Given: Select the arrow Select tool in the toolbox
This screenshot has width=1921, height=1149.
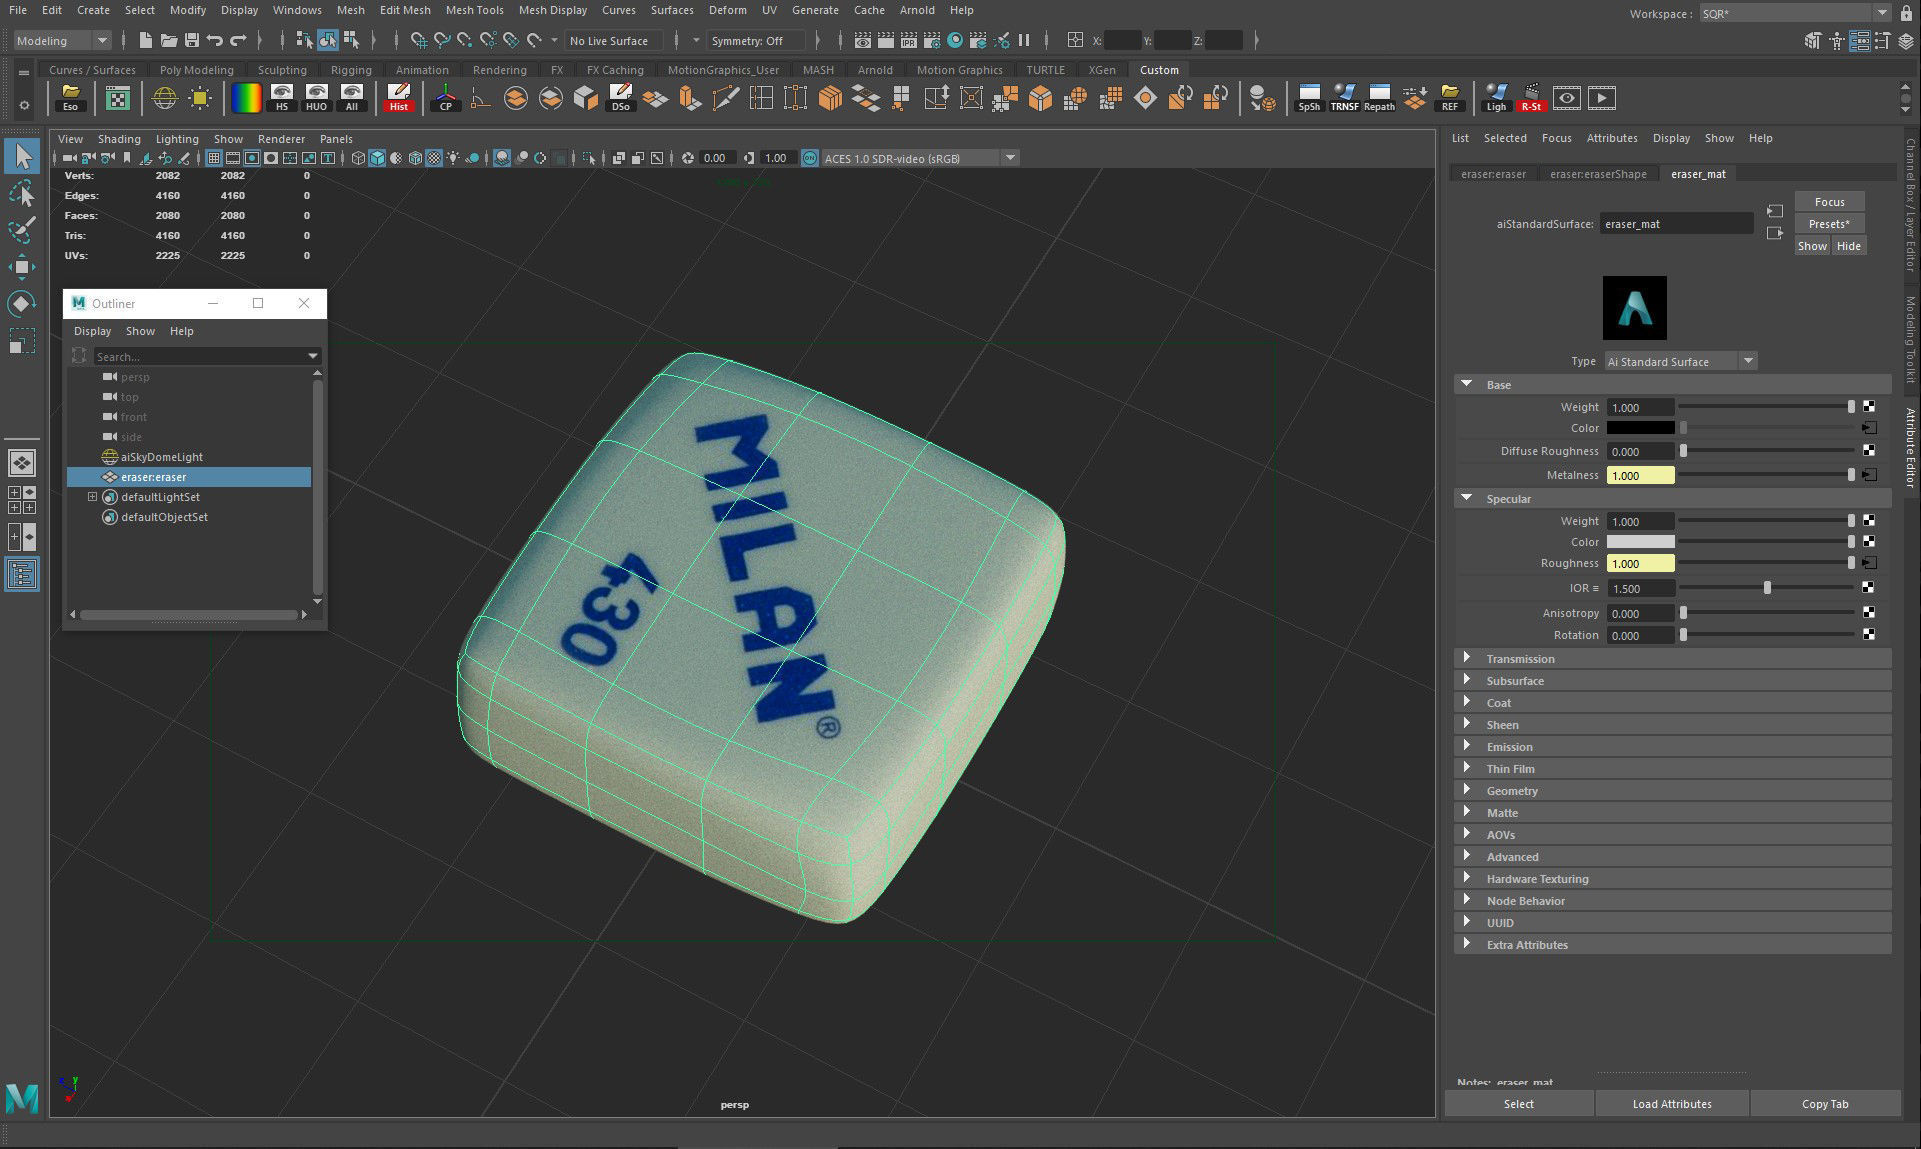Looking at the screenshot, I should pyautogui.click(x=22, y=157).
